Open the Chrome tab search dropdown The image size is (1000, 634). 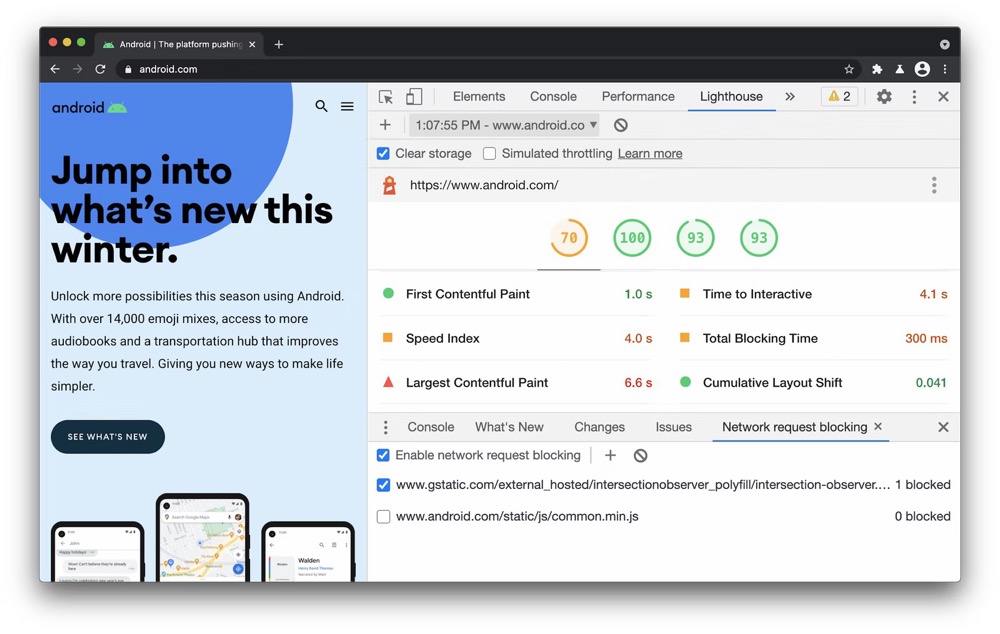(x=945, y=44)
